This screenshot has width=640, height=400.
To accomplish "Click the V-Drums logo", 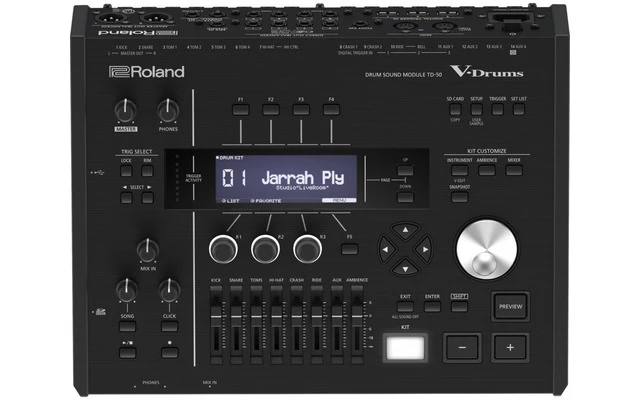I will click(x=487, y=71).
